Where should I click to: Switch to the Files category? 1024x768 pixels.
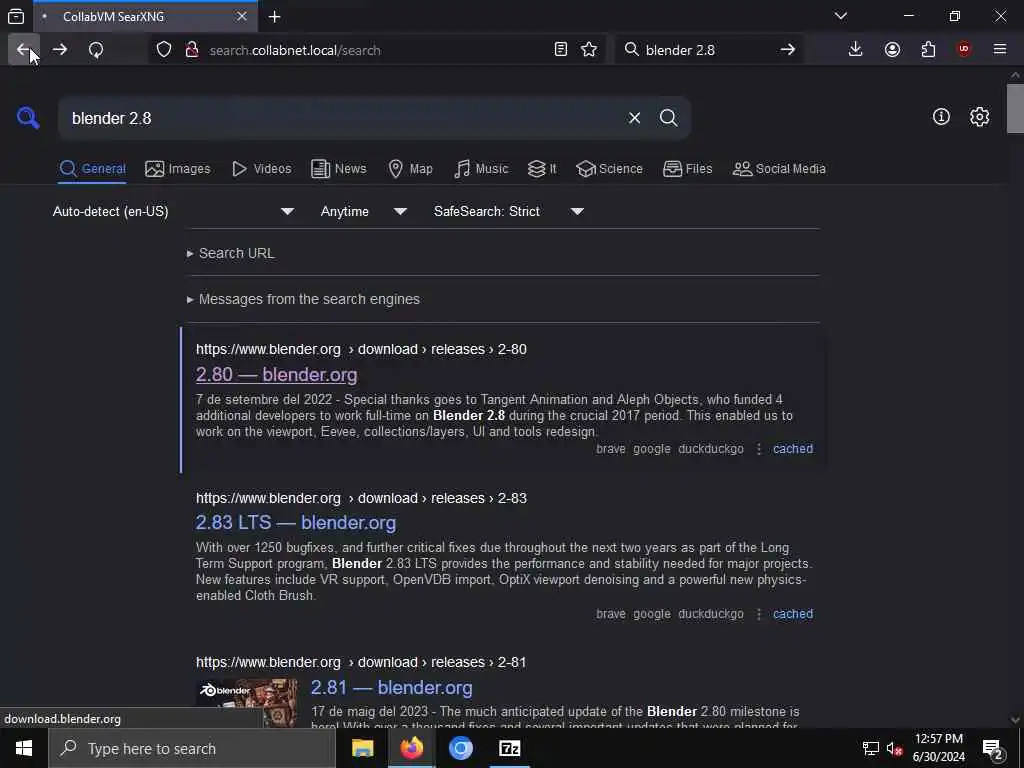click(687, 169)
